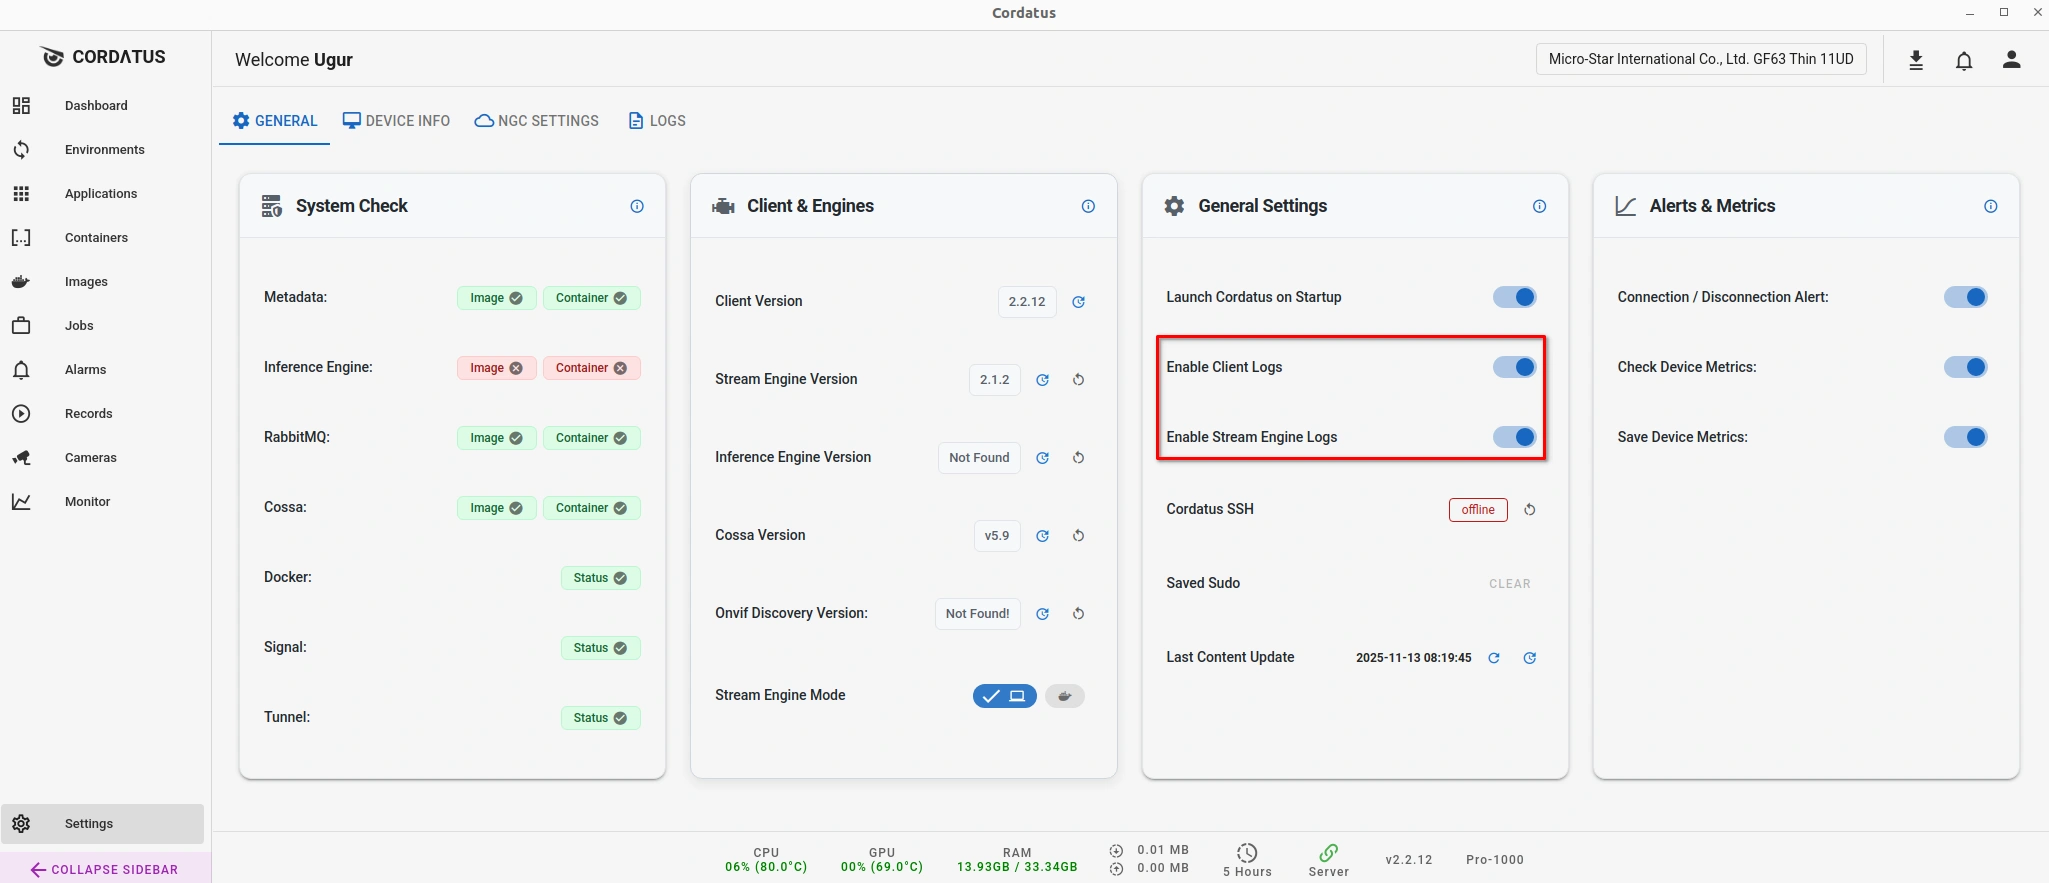The image size is (2049, 883).
Task: Open the NGC Settings tab
Action: (537, 121)
